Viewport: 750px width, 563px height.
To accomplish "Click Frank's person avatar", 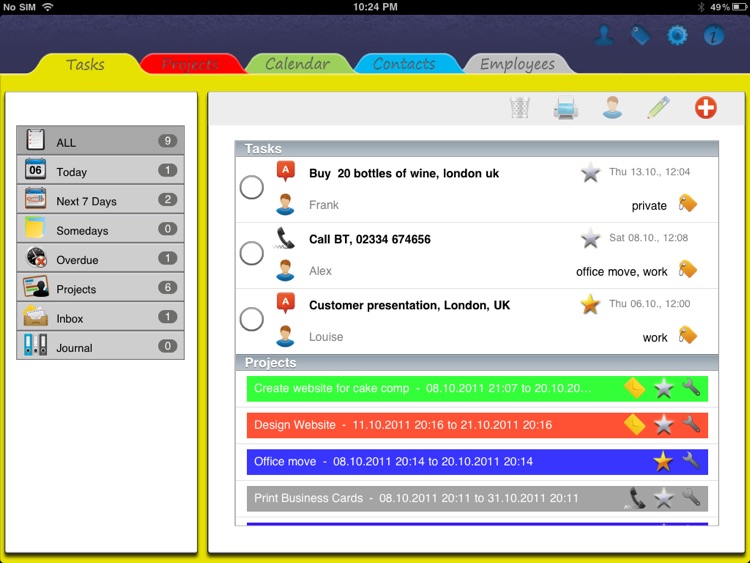I will point(285,205).
